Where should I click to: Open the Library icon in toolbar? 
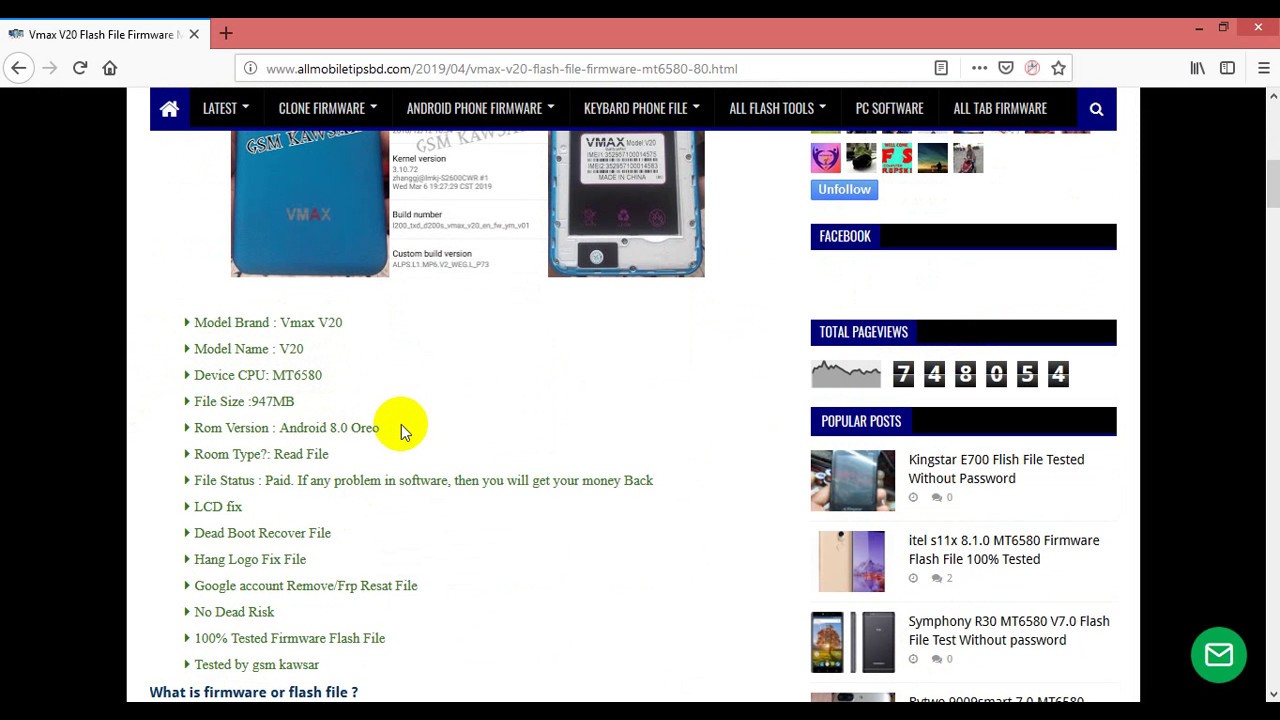(1197, 68)
